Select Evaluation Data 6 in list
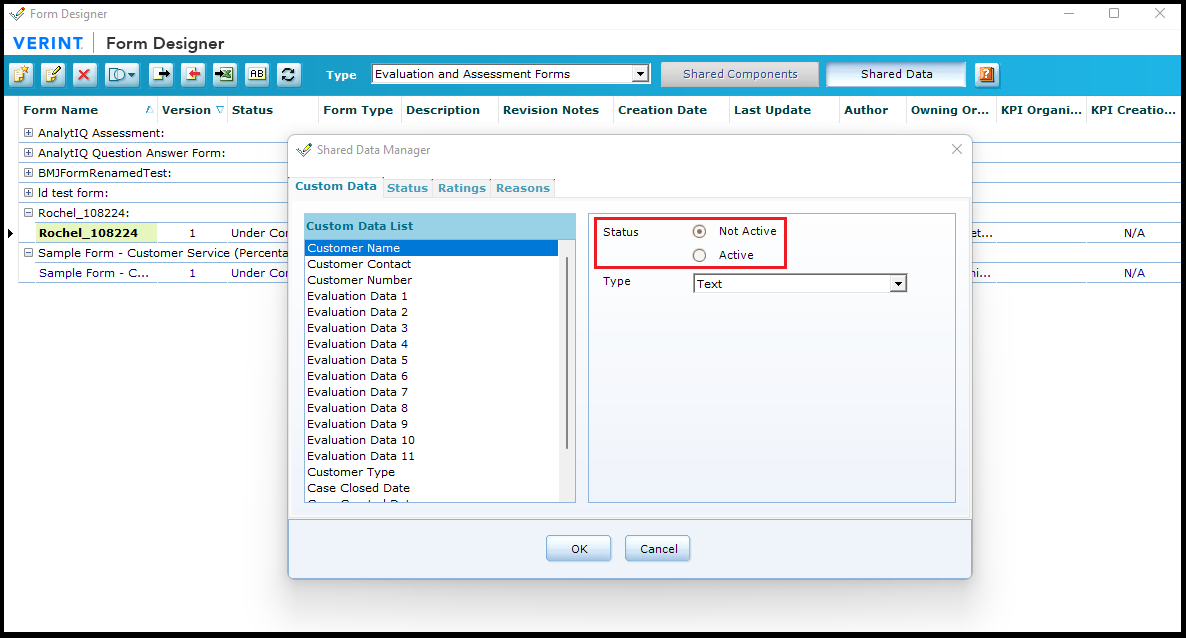1186x638 pixels. pyautogui.click(x=431, y=376)
